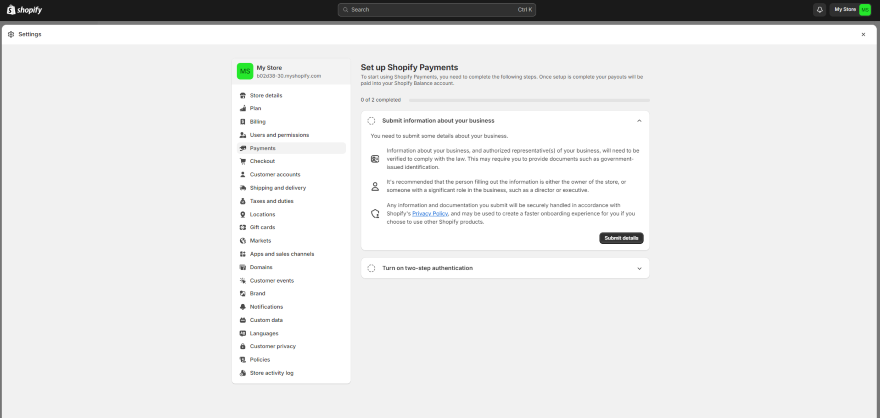This screenshot has width=880, height=418.
Task: Click the Shipping truck icon
Action: pyautogui.click(x=242, y=188)
